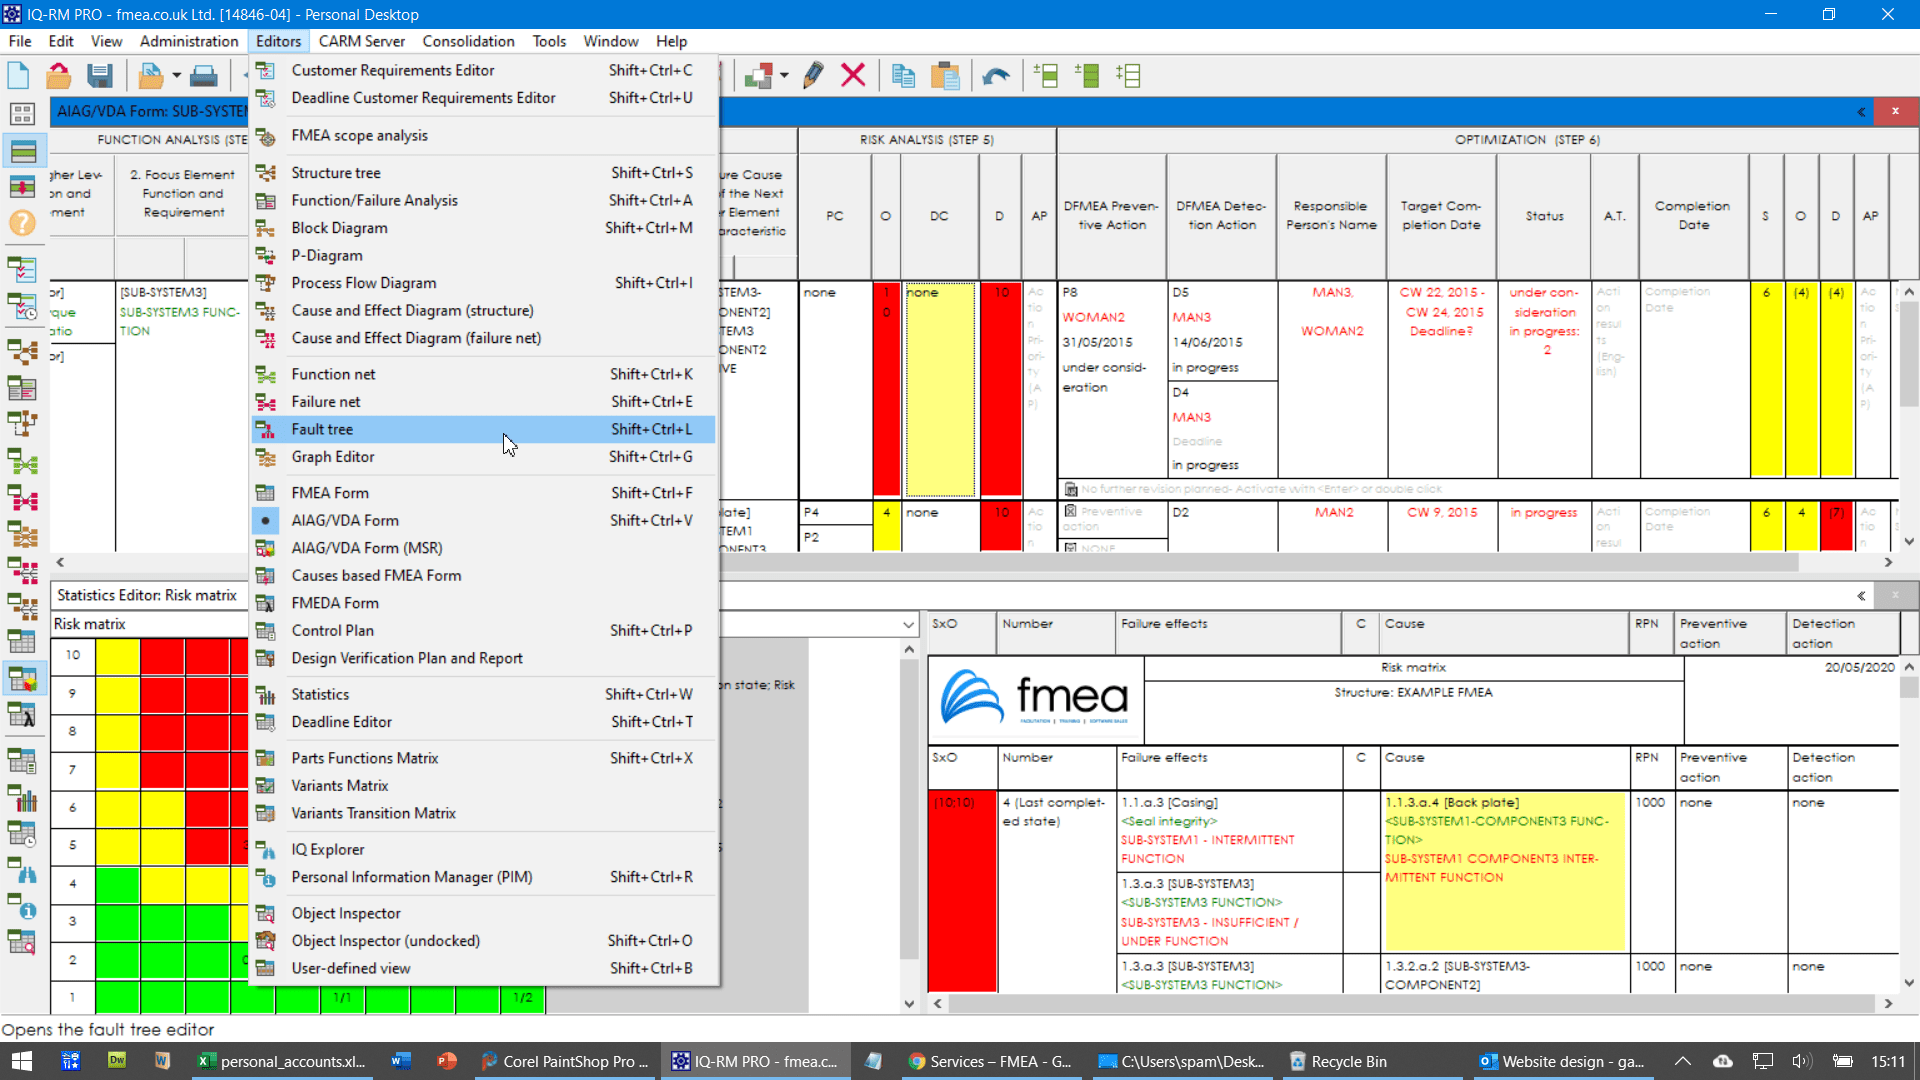Toggle the Preventive action checkbox icon
The image size is (1920, 1080).
click(1070, 511)
